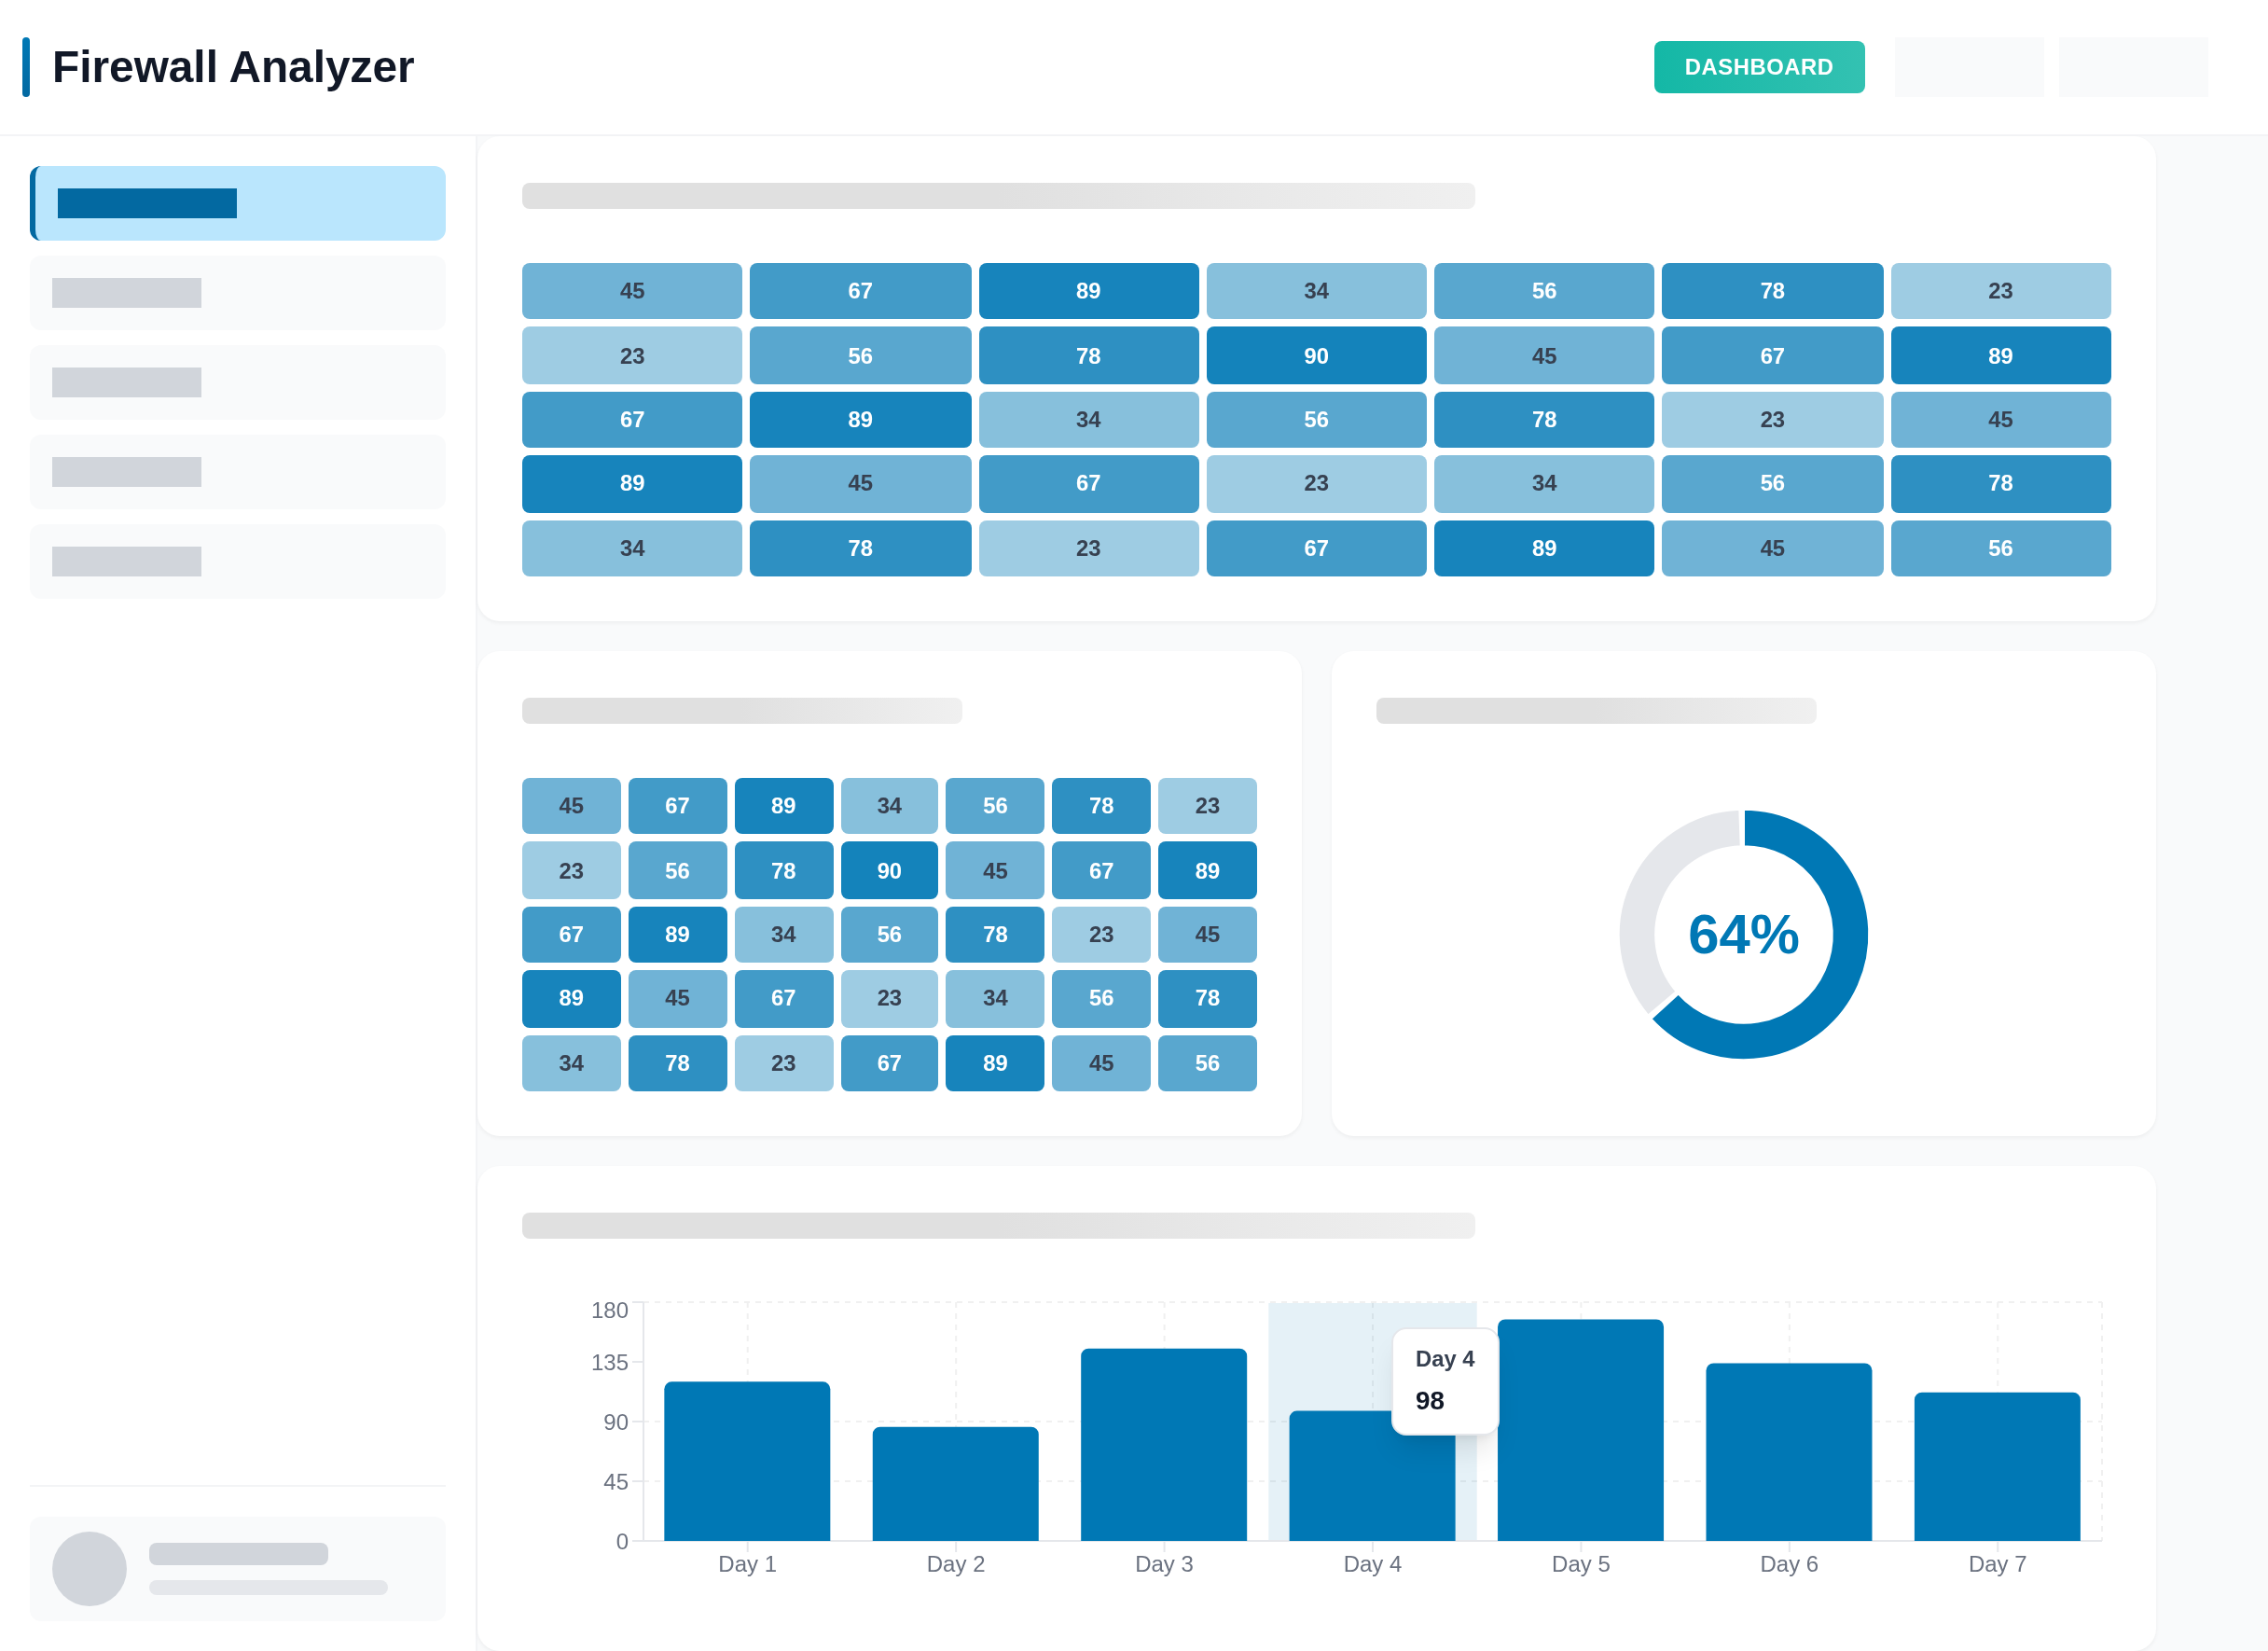Click the first blank header button right of DASHBOARD
Viewport: 2268px width, 1651px height.
coord(1968,67)
